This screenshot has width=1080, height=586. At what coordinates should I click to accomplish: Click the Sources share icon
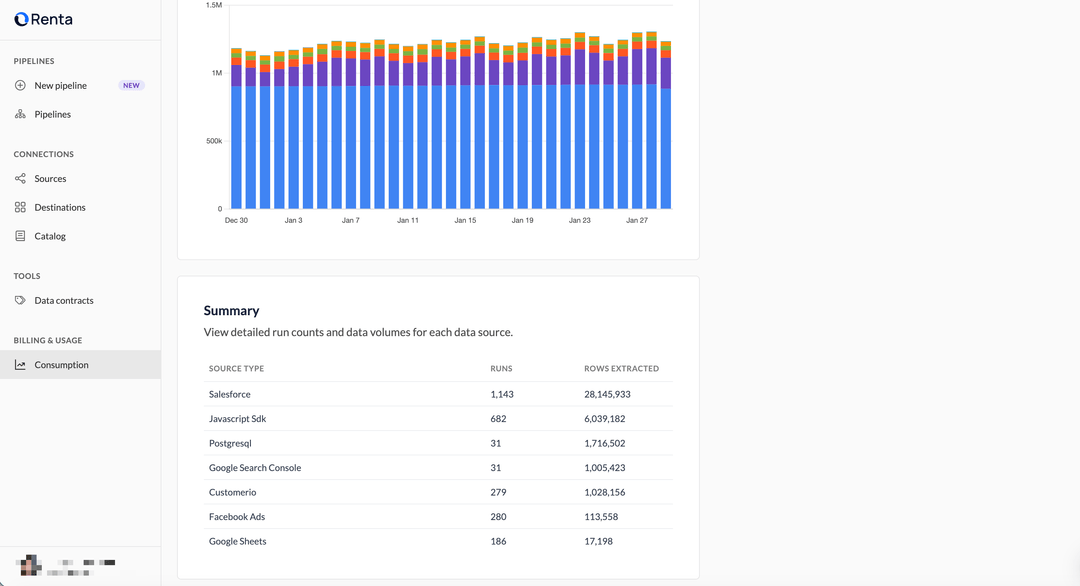pyautogui.click(x=20, y=179)
